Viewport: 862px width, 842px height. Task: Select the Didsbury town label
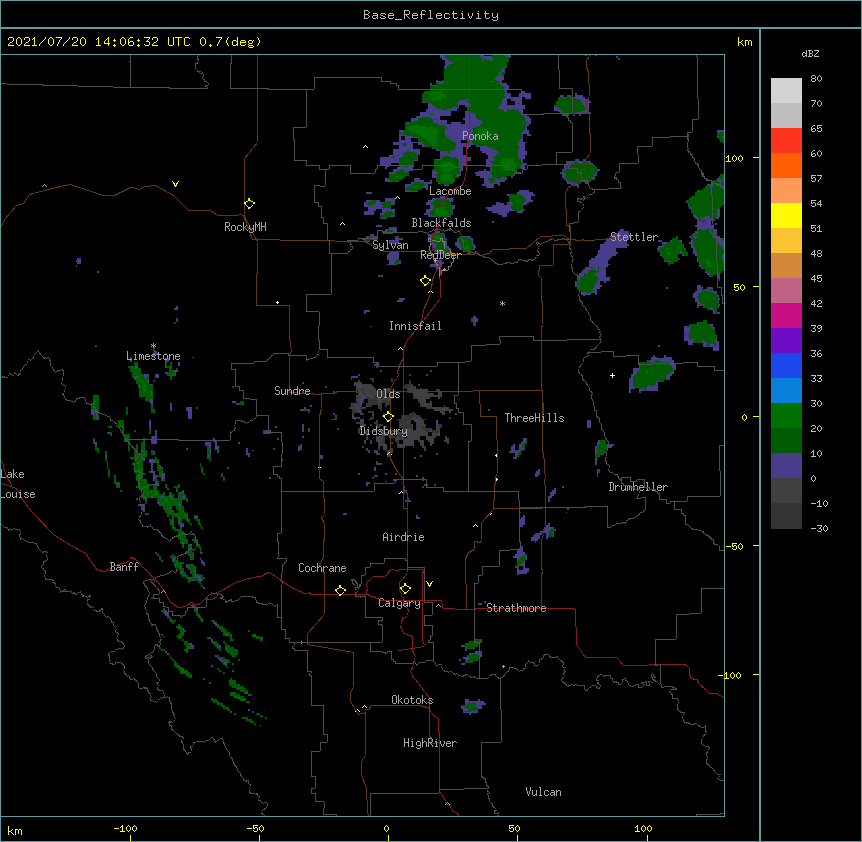[383, 431]
